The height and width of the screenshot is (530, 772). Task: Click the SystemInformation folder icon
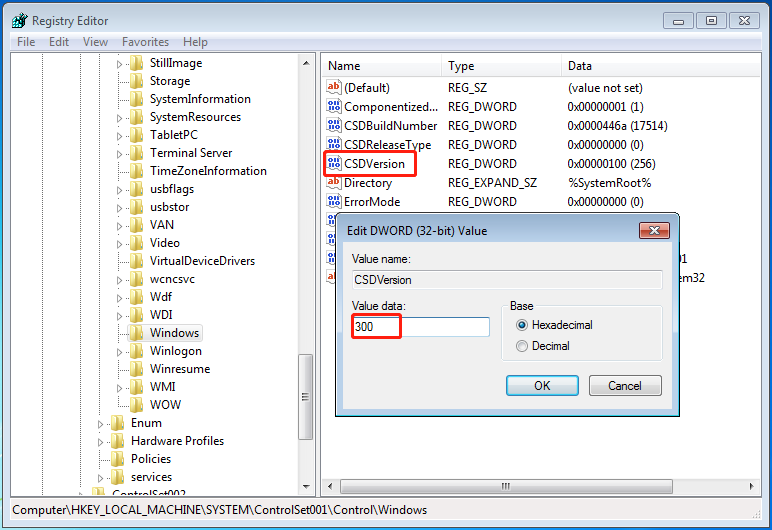click(x=136, y=99)
